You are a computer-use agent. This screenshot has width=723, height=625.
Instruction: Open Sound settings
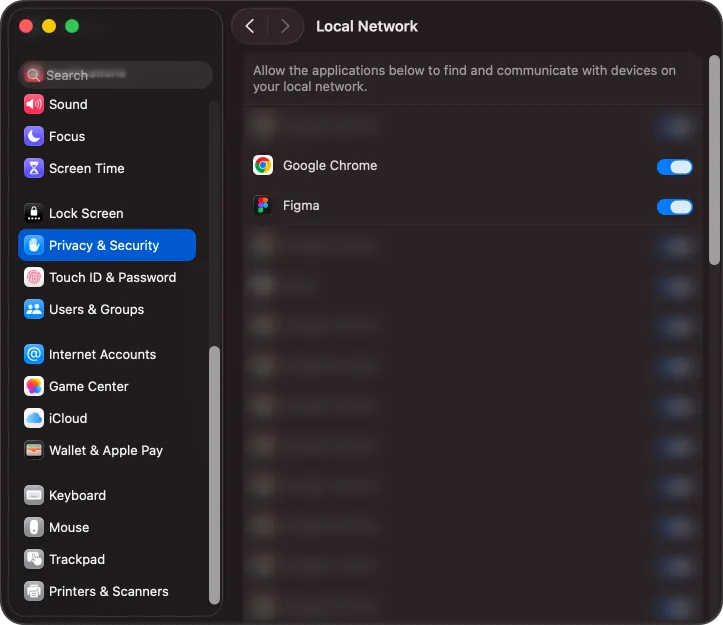(x=107, y=104)
